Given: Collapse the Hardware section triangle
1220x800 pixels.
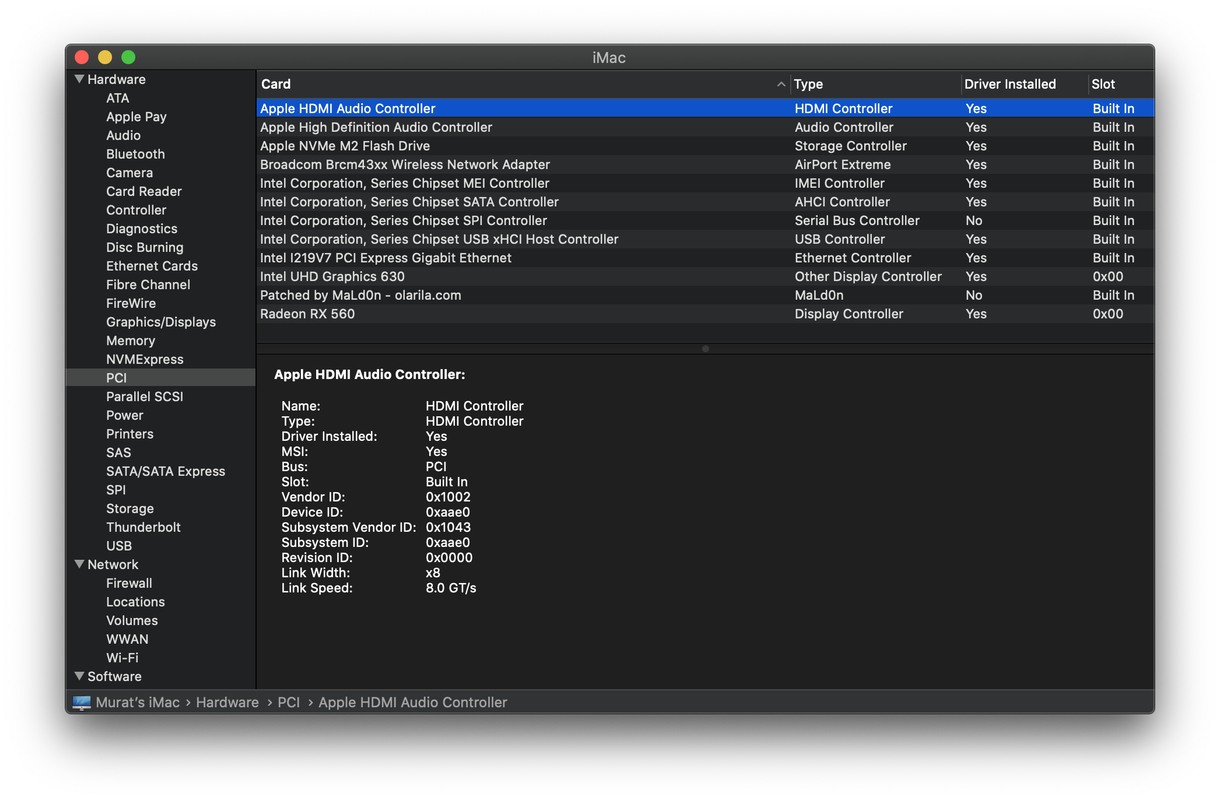Looking at the screenshot, I should [x=79, y=79].
